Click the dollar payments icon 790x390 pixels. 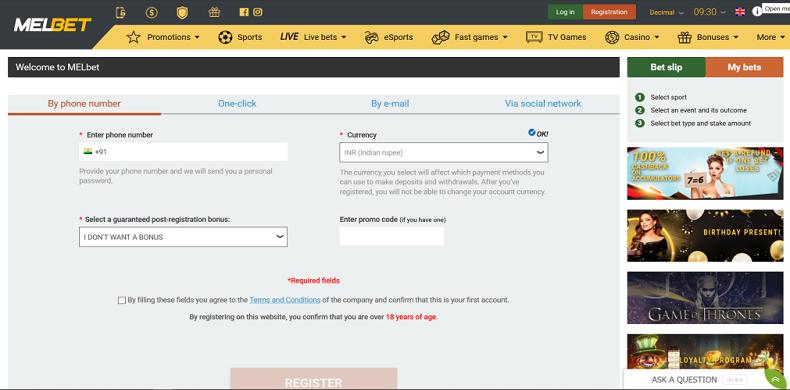(x=151, y=13)
